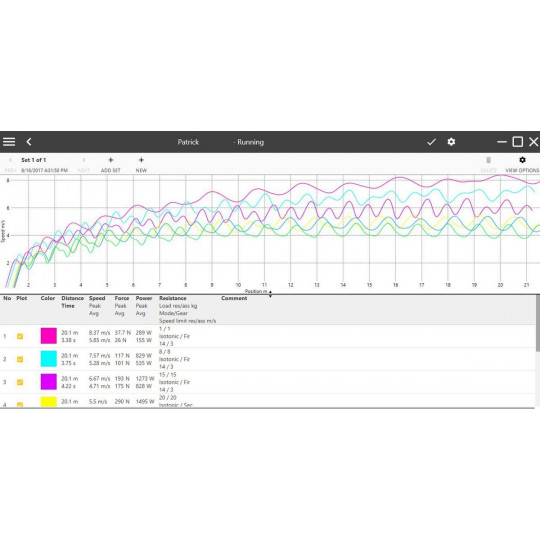This screenshot has height=540, width=540.
Task: Click the 8.37 m/s peak speed value
Action: point(99,333)
